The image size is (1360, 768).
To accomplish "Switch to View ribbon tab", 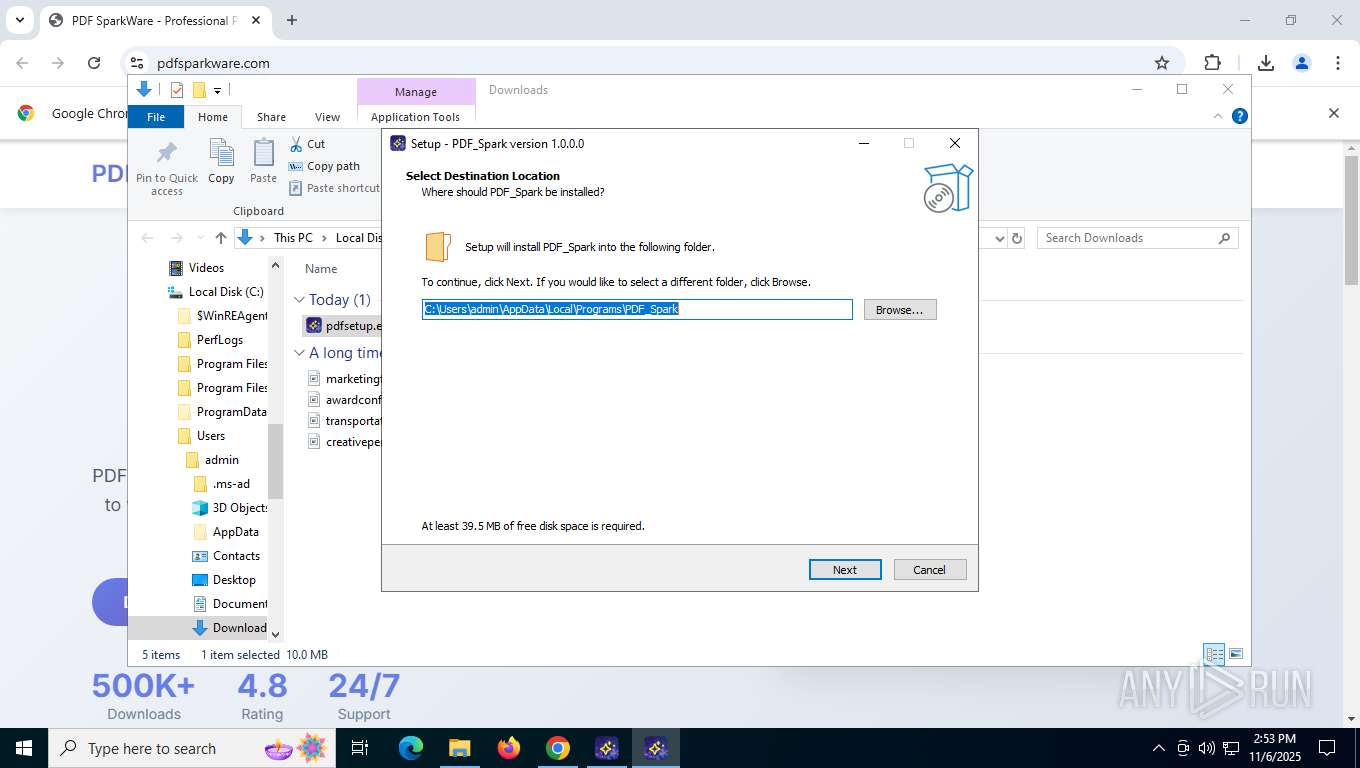I will click(327, 117).
